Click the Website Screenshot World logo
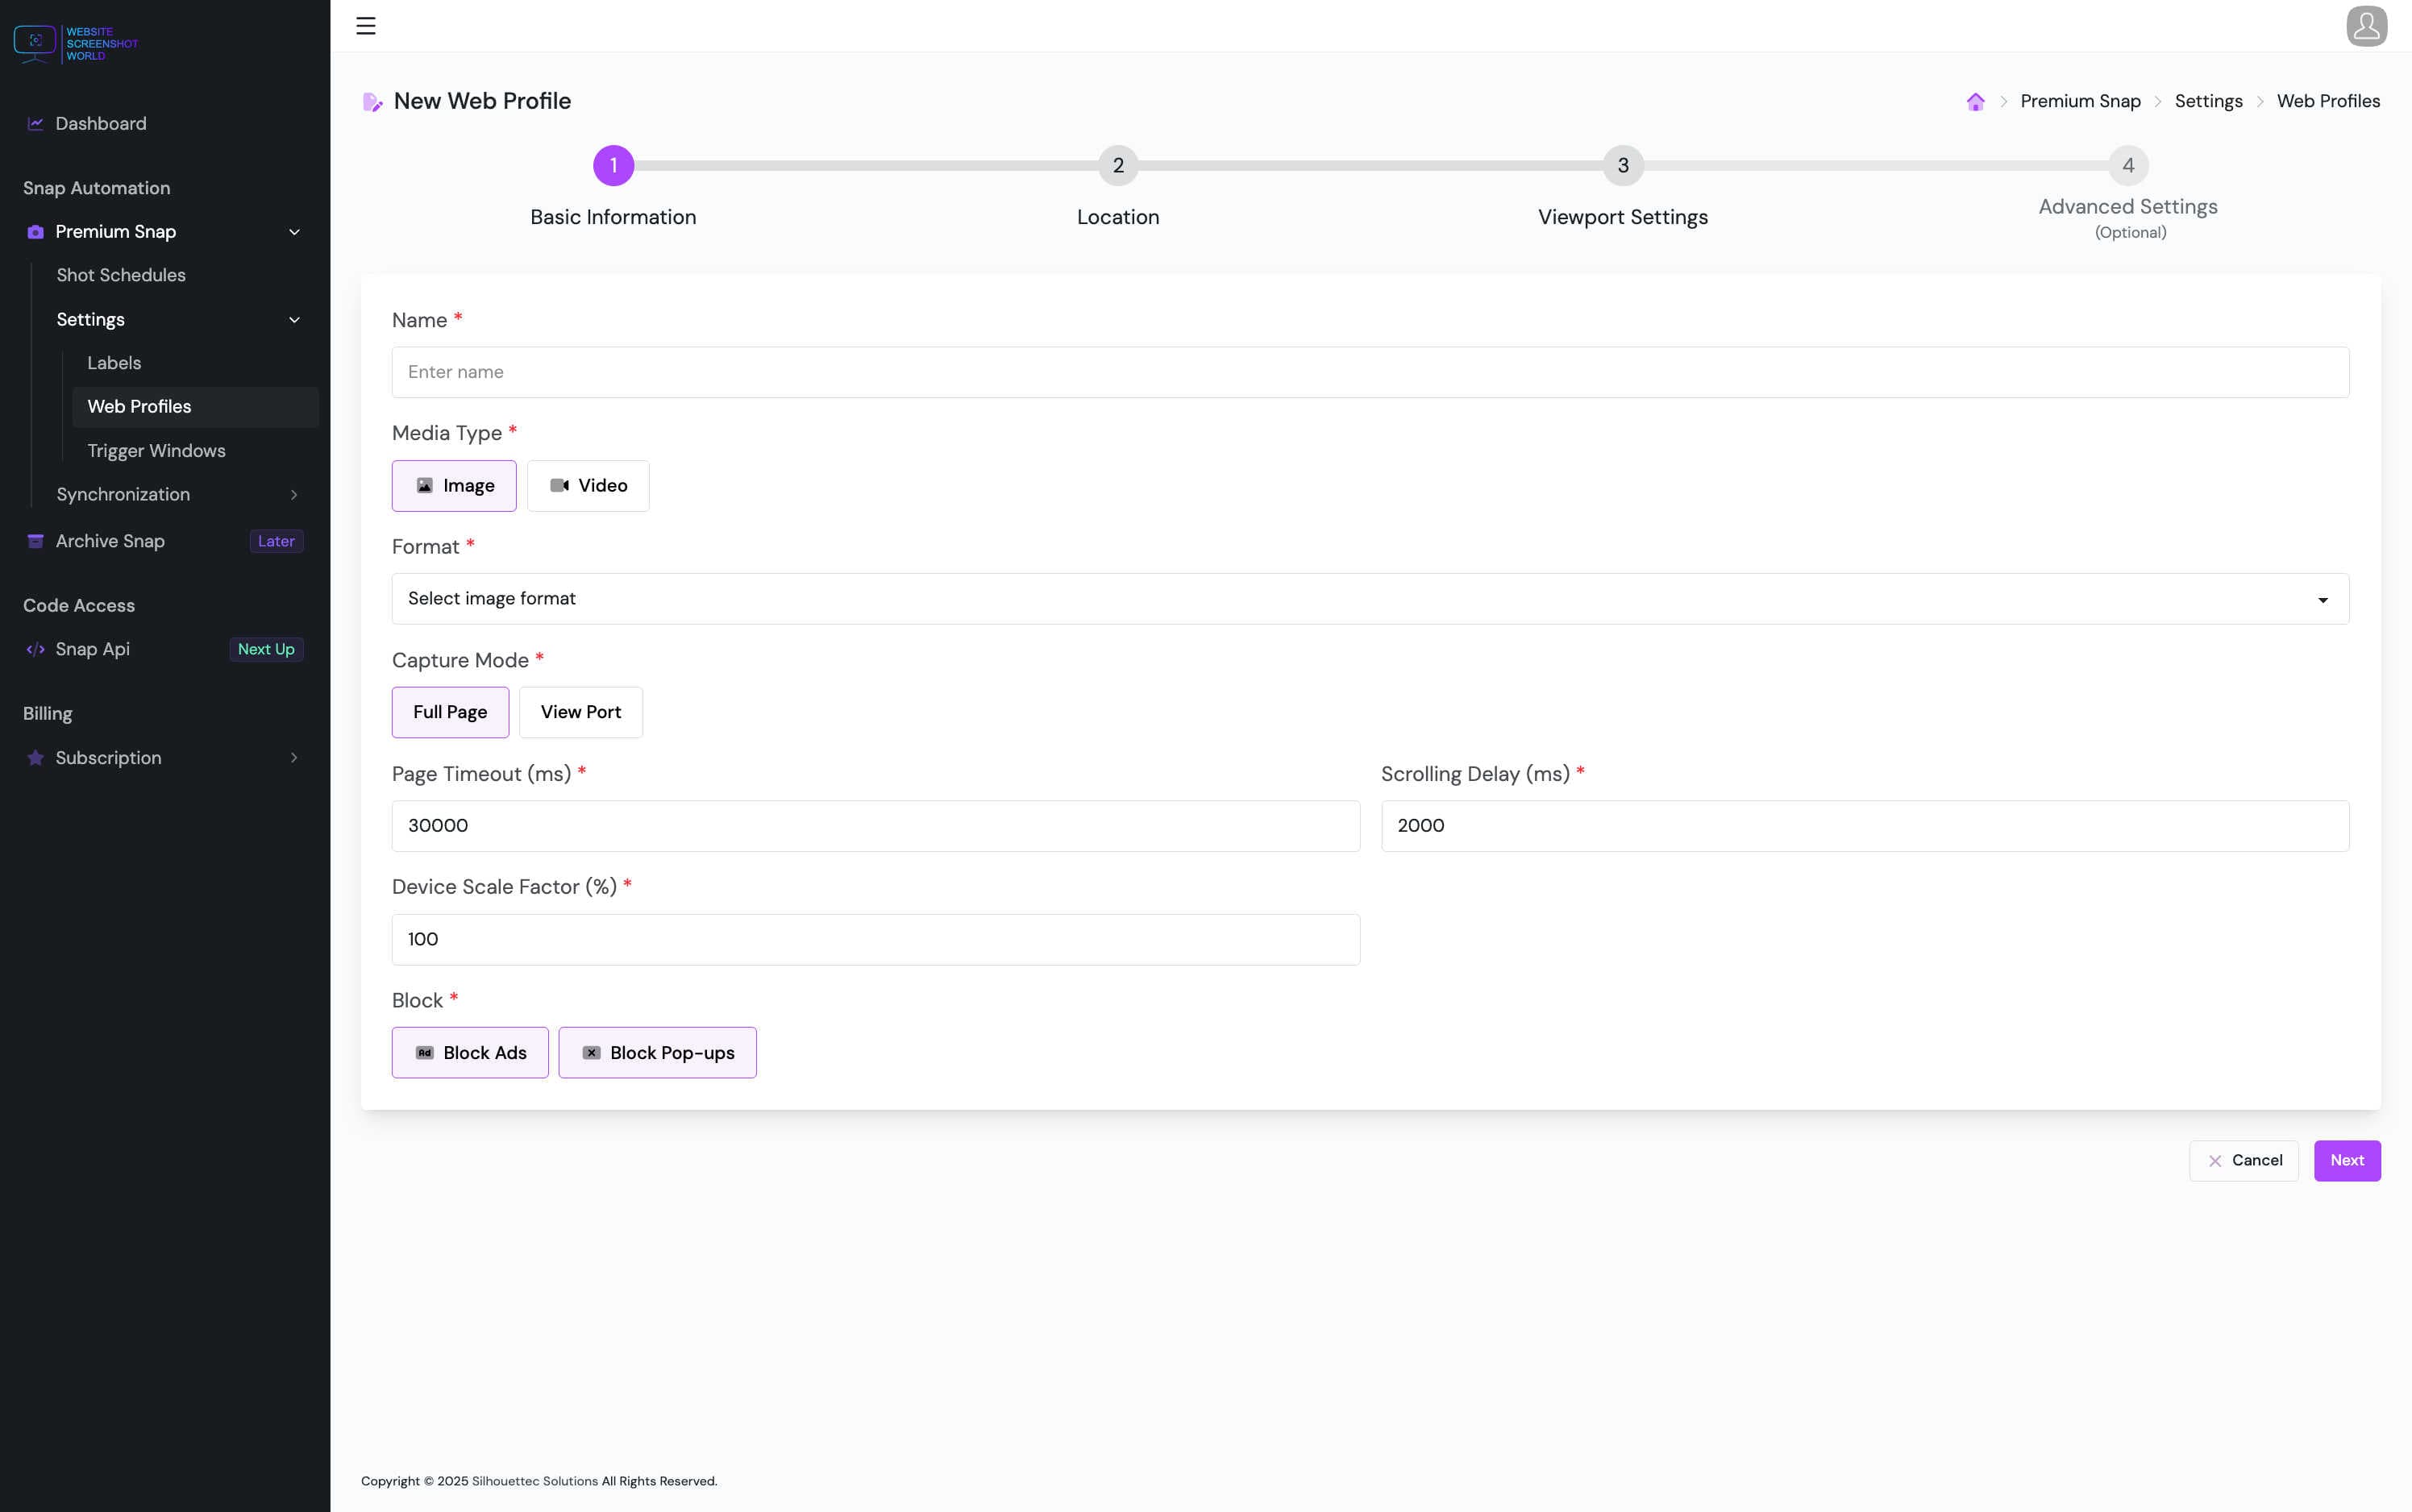 click(75, 42)
